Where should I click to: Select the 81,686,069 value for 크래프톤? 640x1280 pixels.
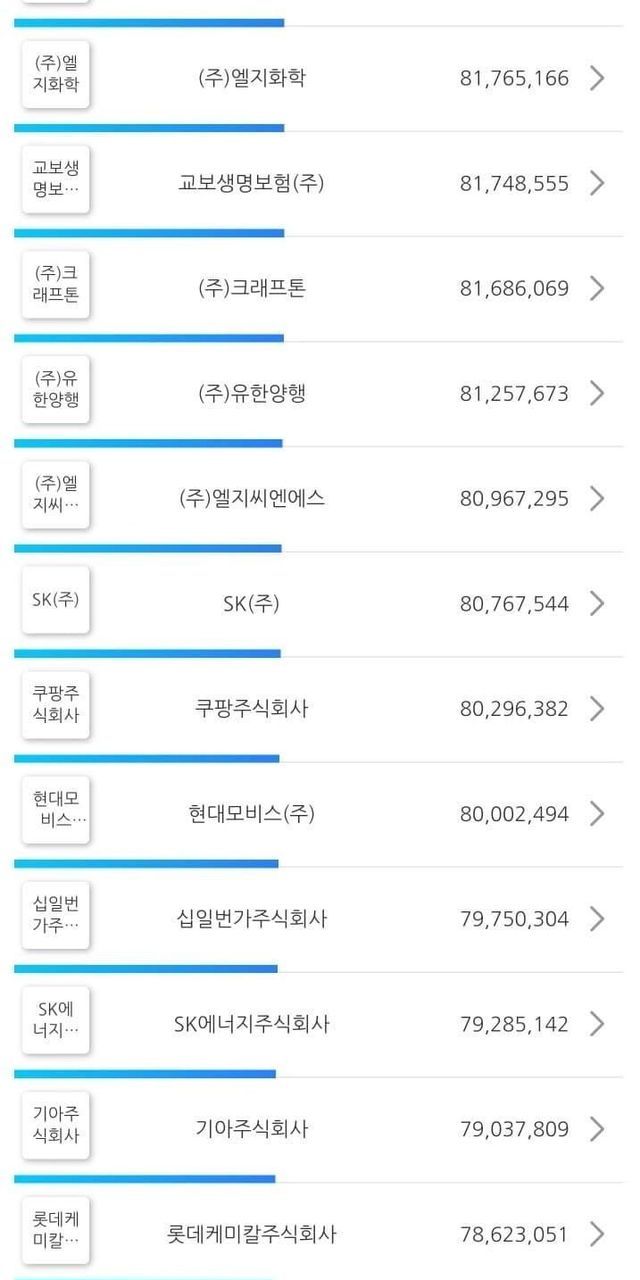514,288
